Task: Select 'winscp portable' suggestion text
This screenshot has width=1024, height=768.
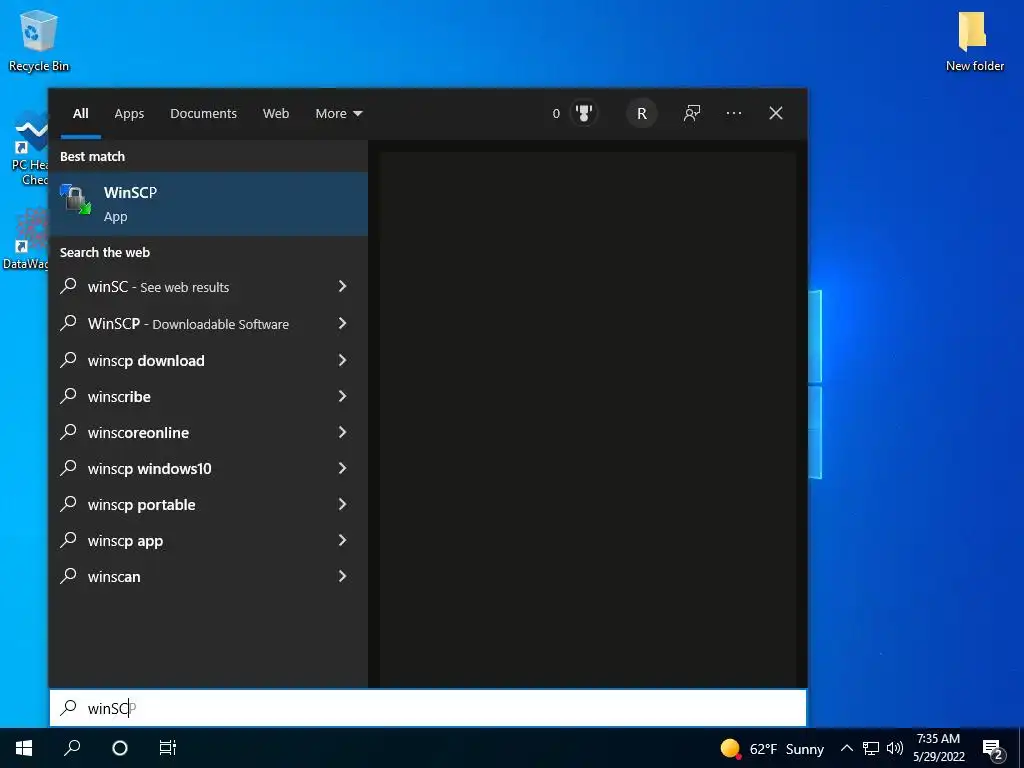Action: [x=142, y=505]
